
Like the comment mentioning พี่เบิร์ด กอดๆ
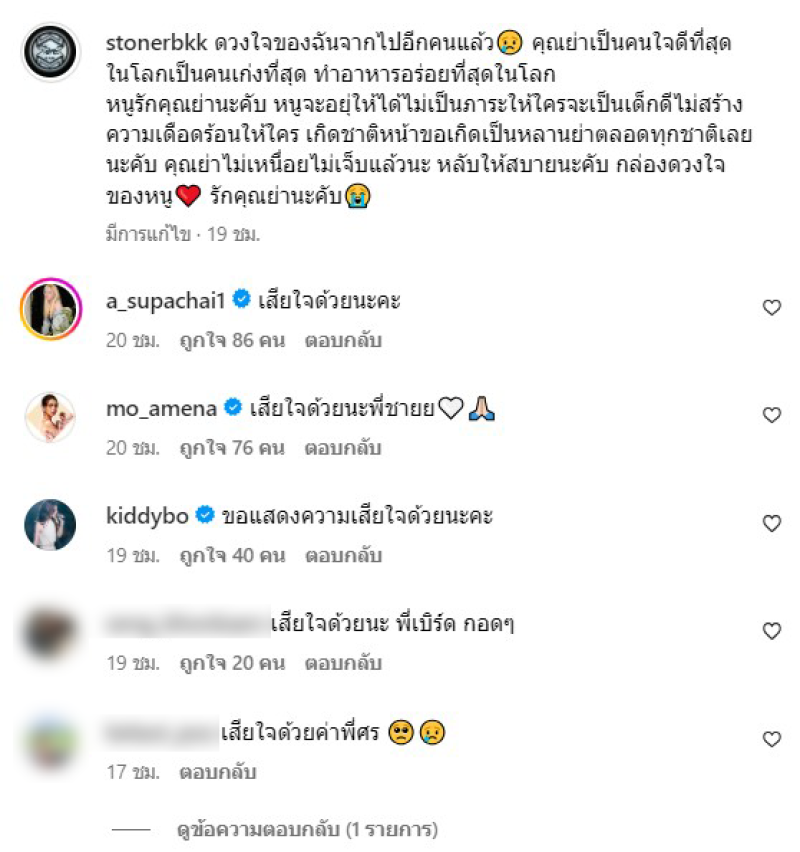coord(772,631)
